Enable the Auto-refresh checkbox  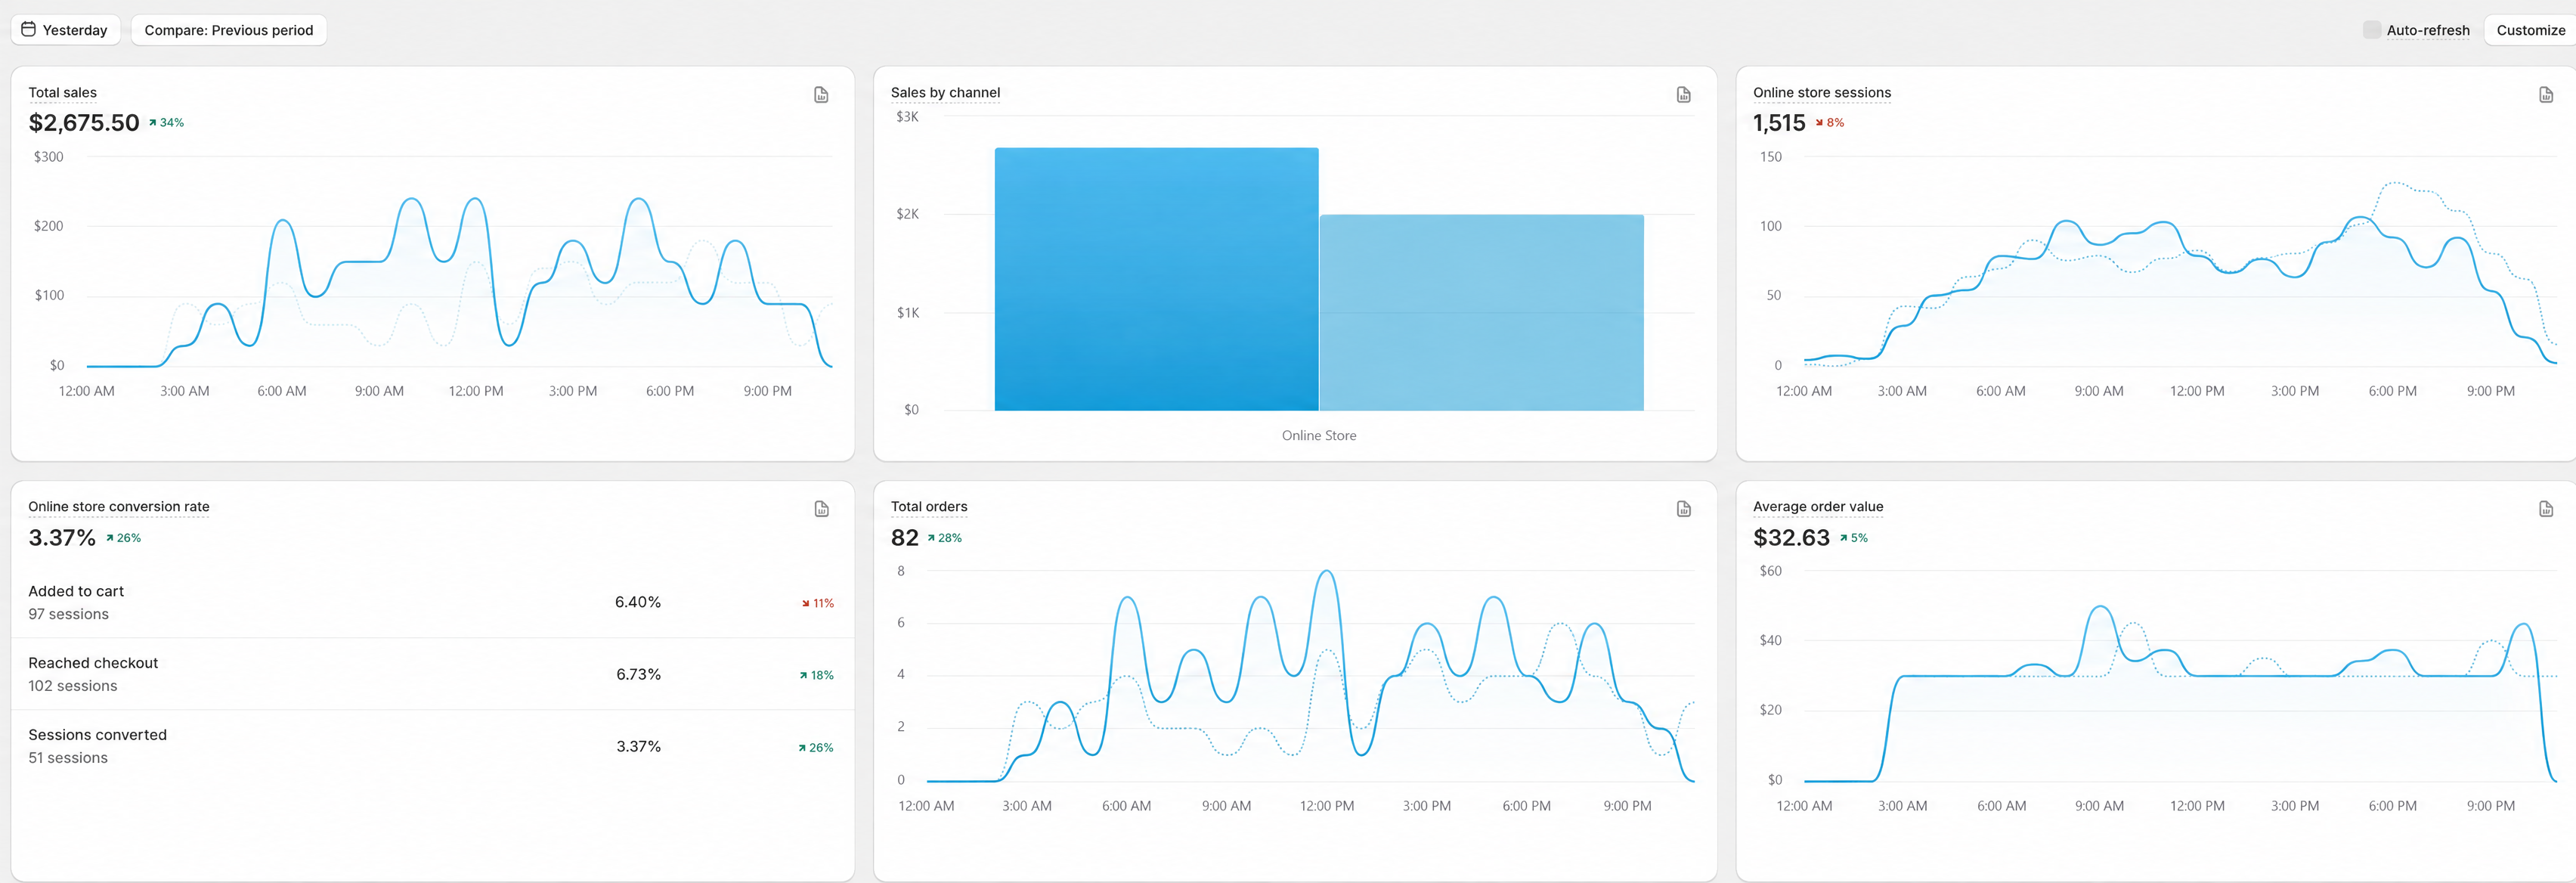pyautogui.click(x=2371, y=30)
